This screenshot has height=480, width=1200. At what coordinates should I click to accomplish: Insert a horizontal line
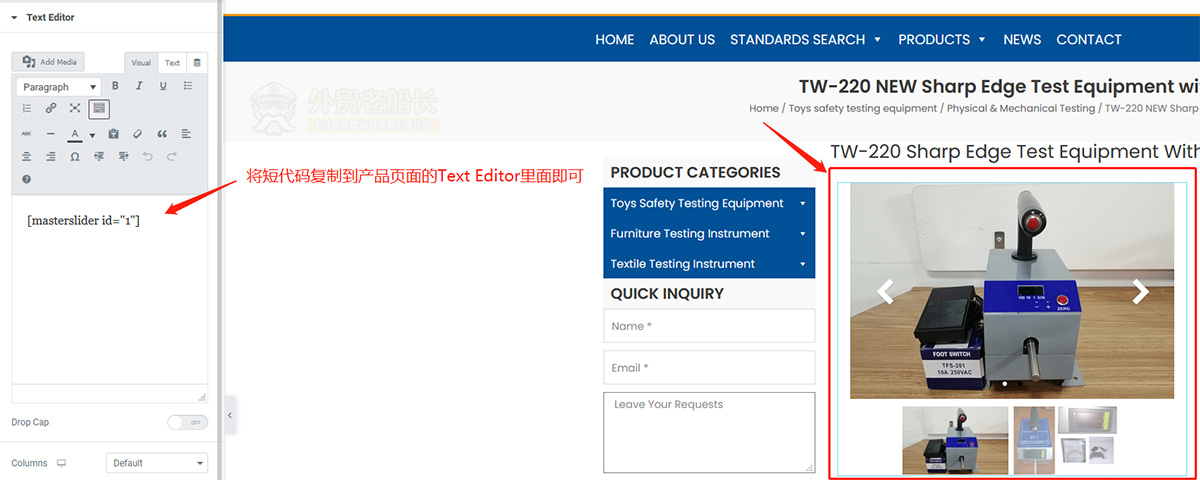51,134
